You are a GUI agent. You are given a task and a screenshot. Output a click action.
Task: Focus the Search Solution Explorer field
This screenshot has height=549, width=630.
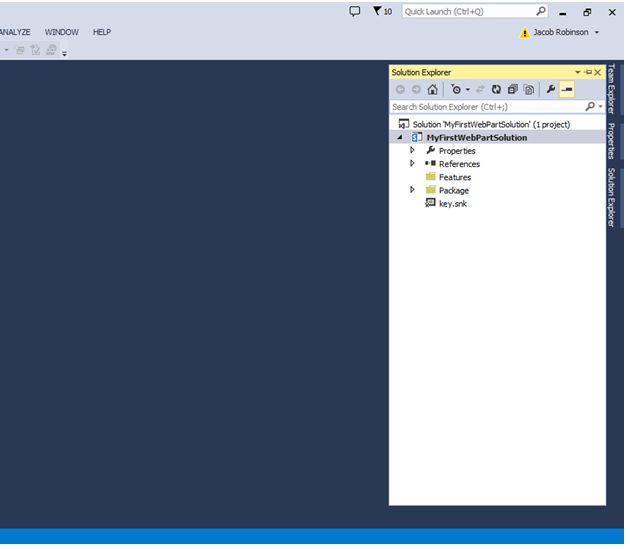pos(487,107)
